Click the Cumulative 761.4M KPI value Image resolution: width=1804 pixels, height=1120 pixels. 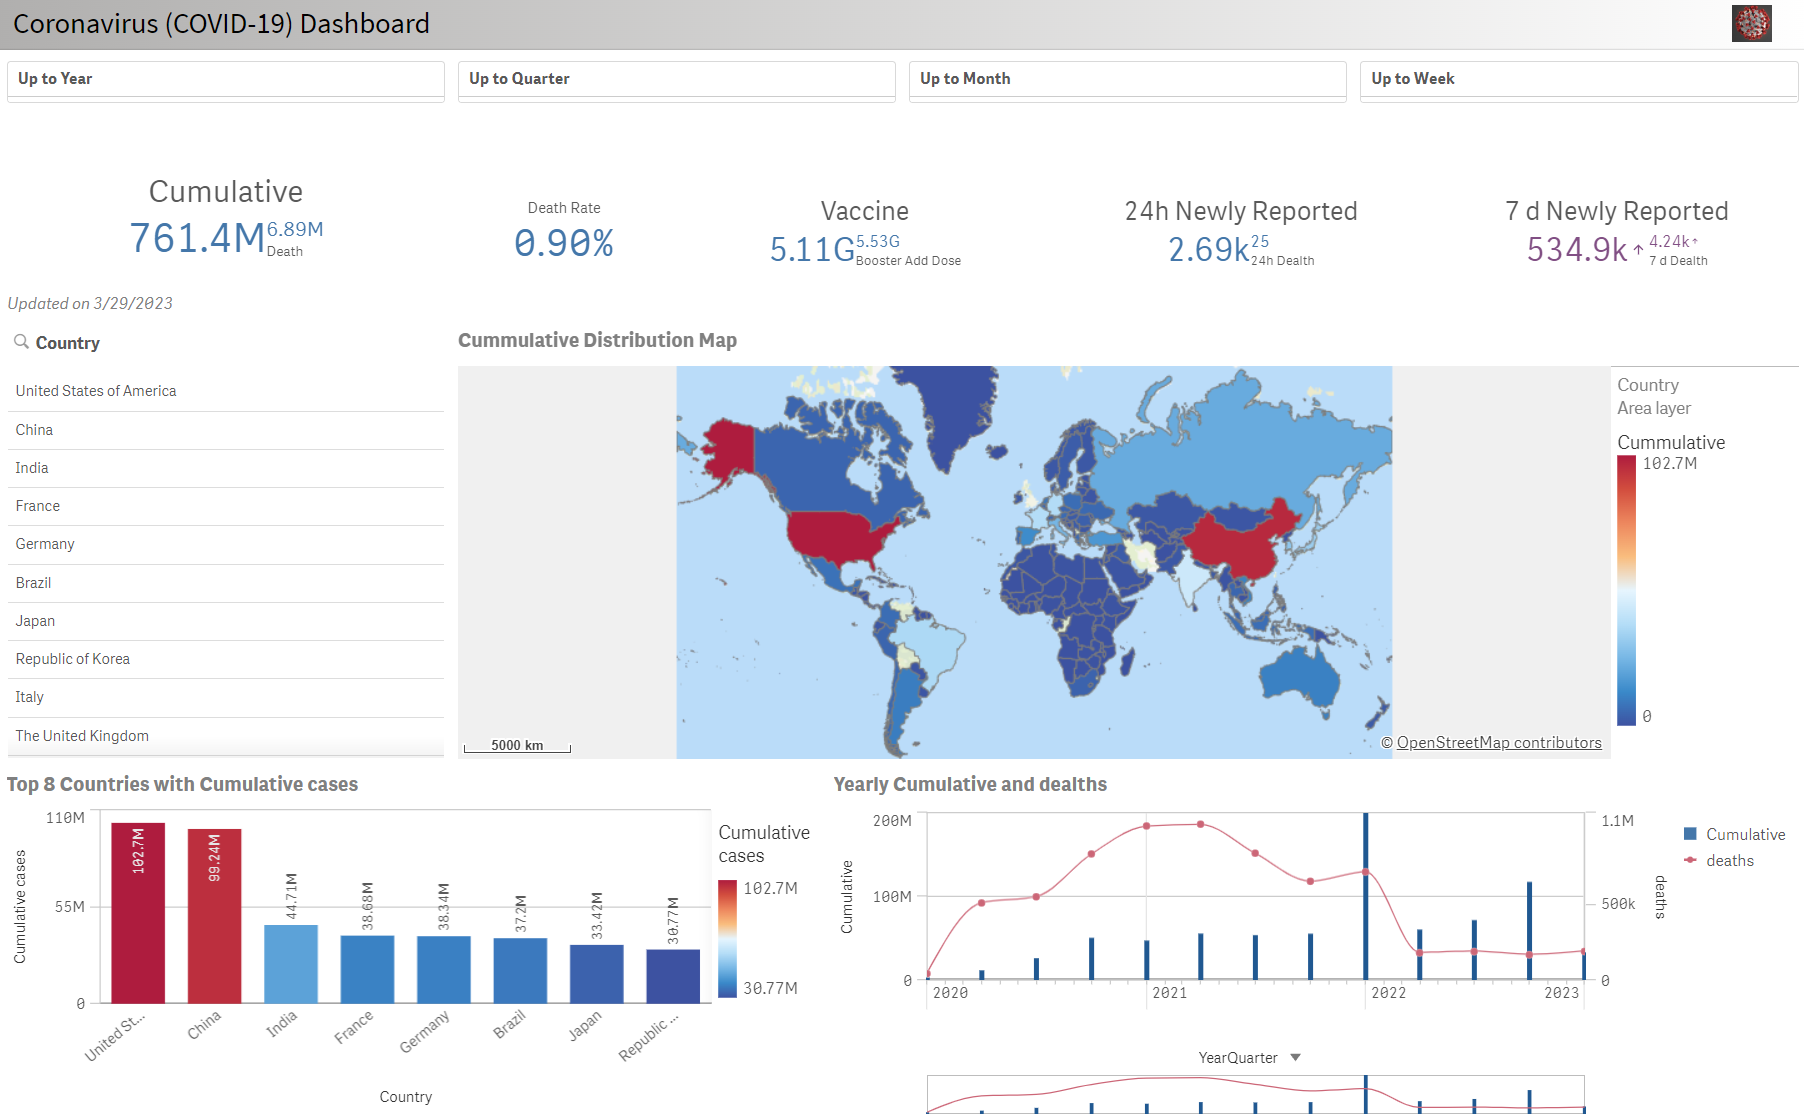click(197, 238)
